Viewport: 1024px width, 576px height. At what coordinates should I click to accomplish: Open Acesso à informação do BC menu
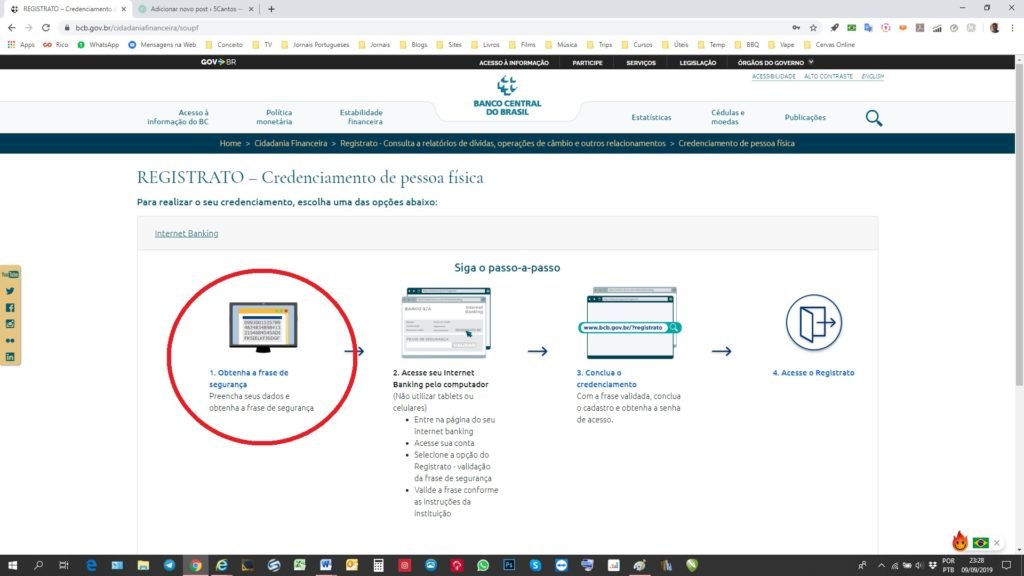point(178,117)
